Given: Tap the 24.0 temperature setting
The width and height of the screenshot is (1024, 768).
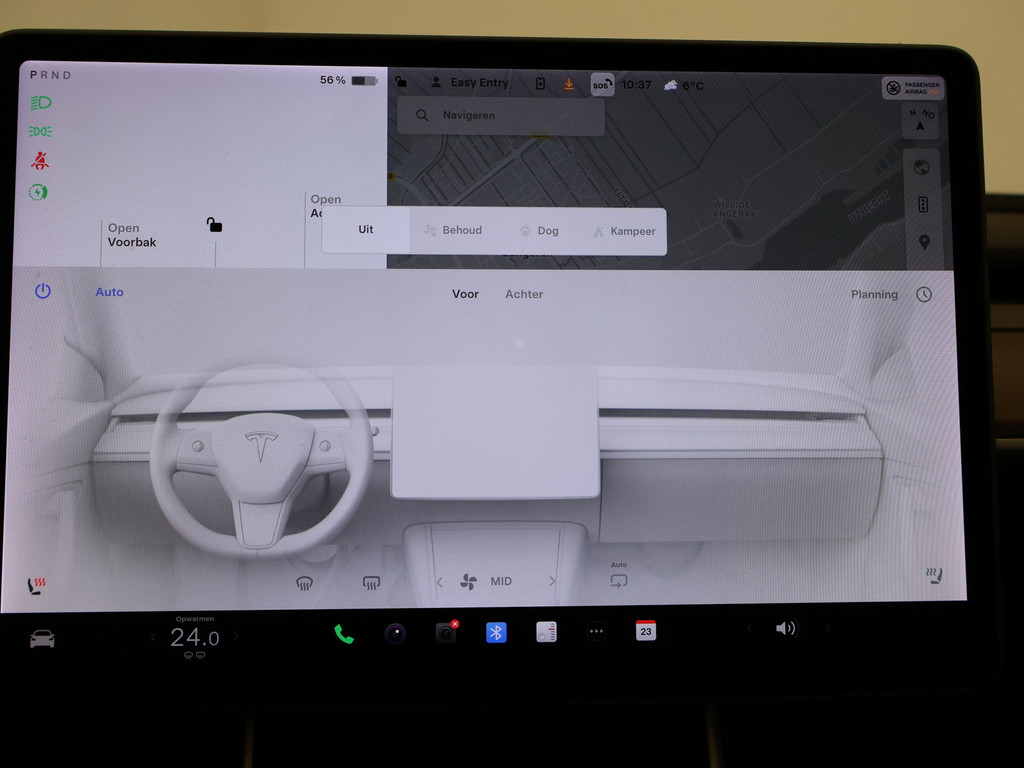Looking at the screenshot, I should pyautogui.click(x=194, y=638).
